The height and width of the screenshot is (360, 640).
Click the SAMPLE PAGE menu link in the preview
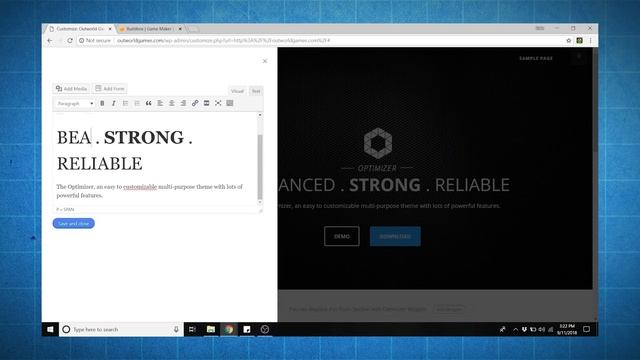pyautogui.click(x=536, y=58)
